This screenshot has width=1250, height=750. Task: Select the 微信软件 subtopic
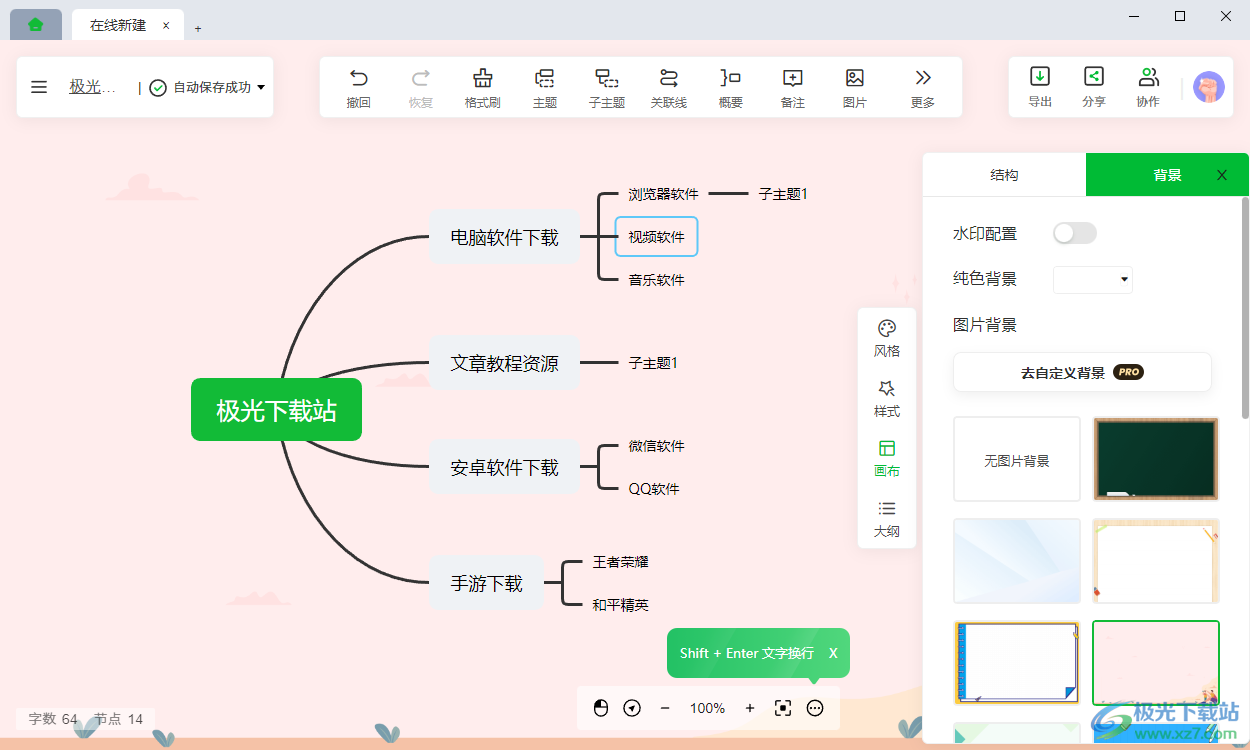(656, 446)
